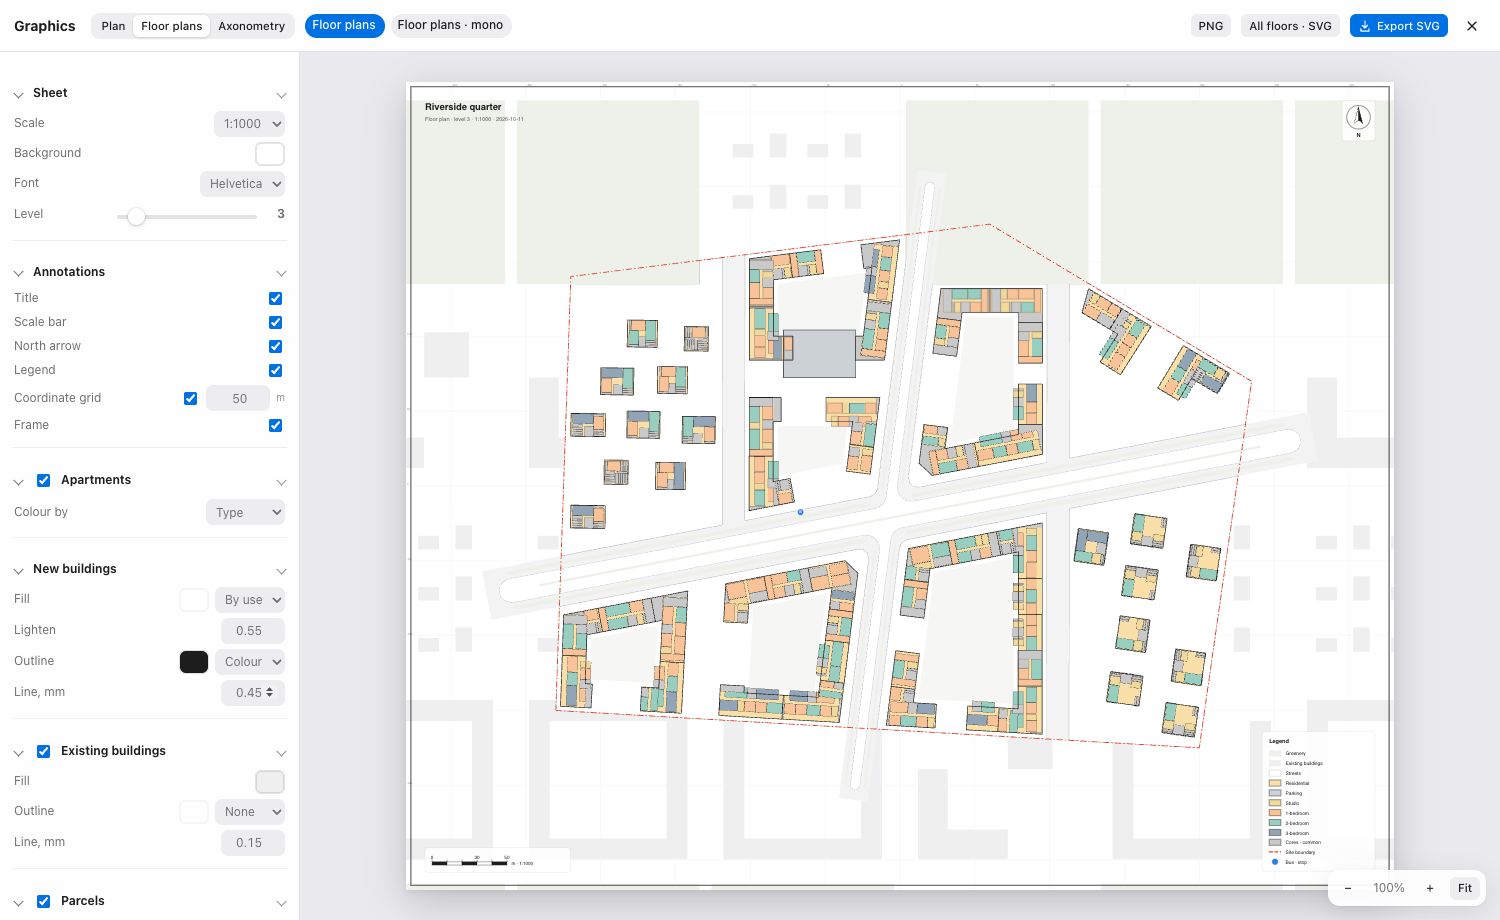
Task: Select Floor plans segment between Plan and Axonometry
Action: point(171,26)
